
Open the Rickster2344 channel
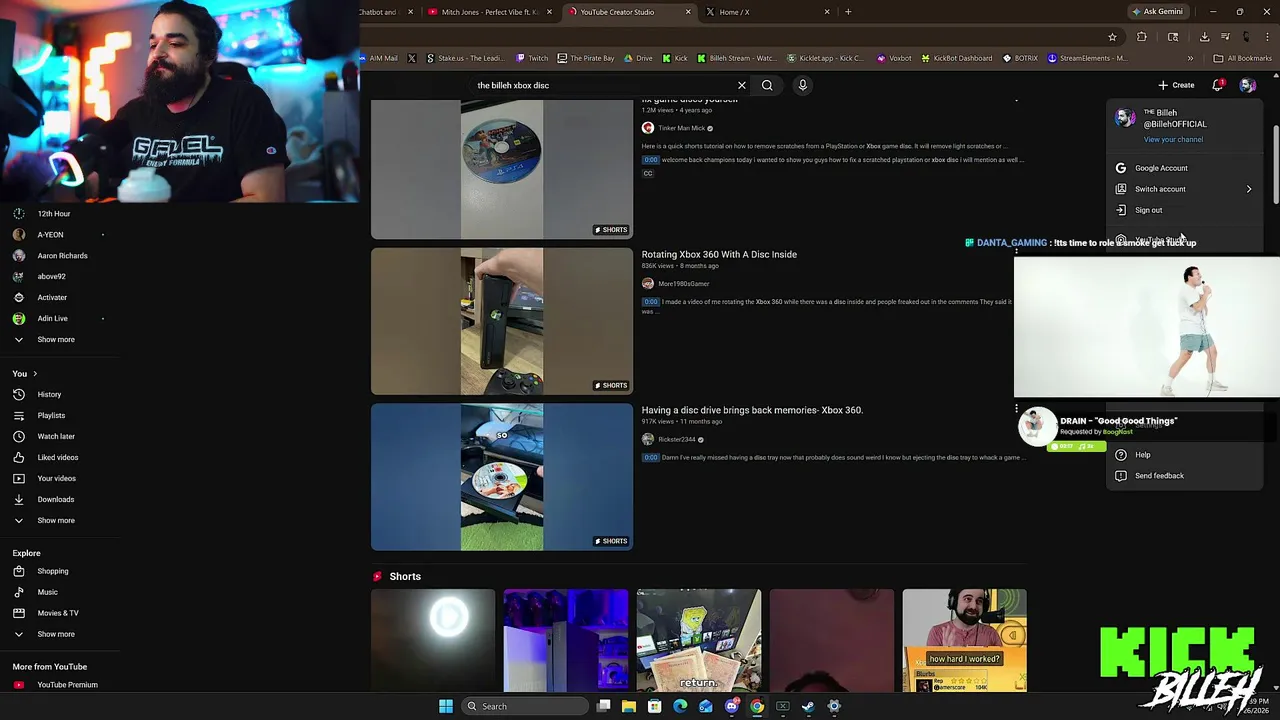(677, 439)
